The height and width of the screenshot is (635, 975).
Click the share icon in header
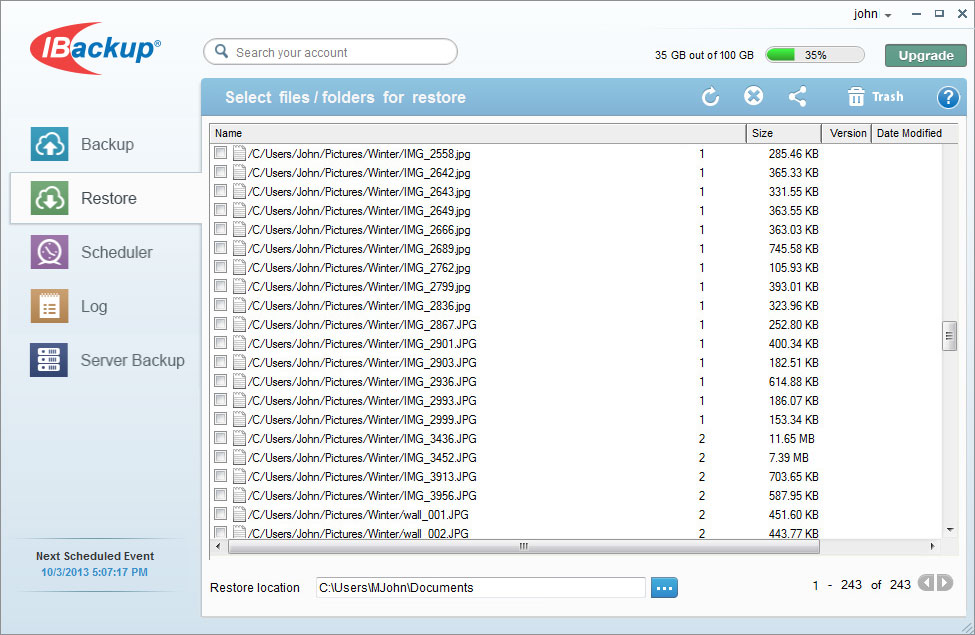pyautogui.click(x=797, y=97)
